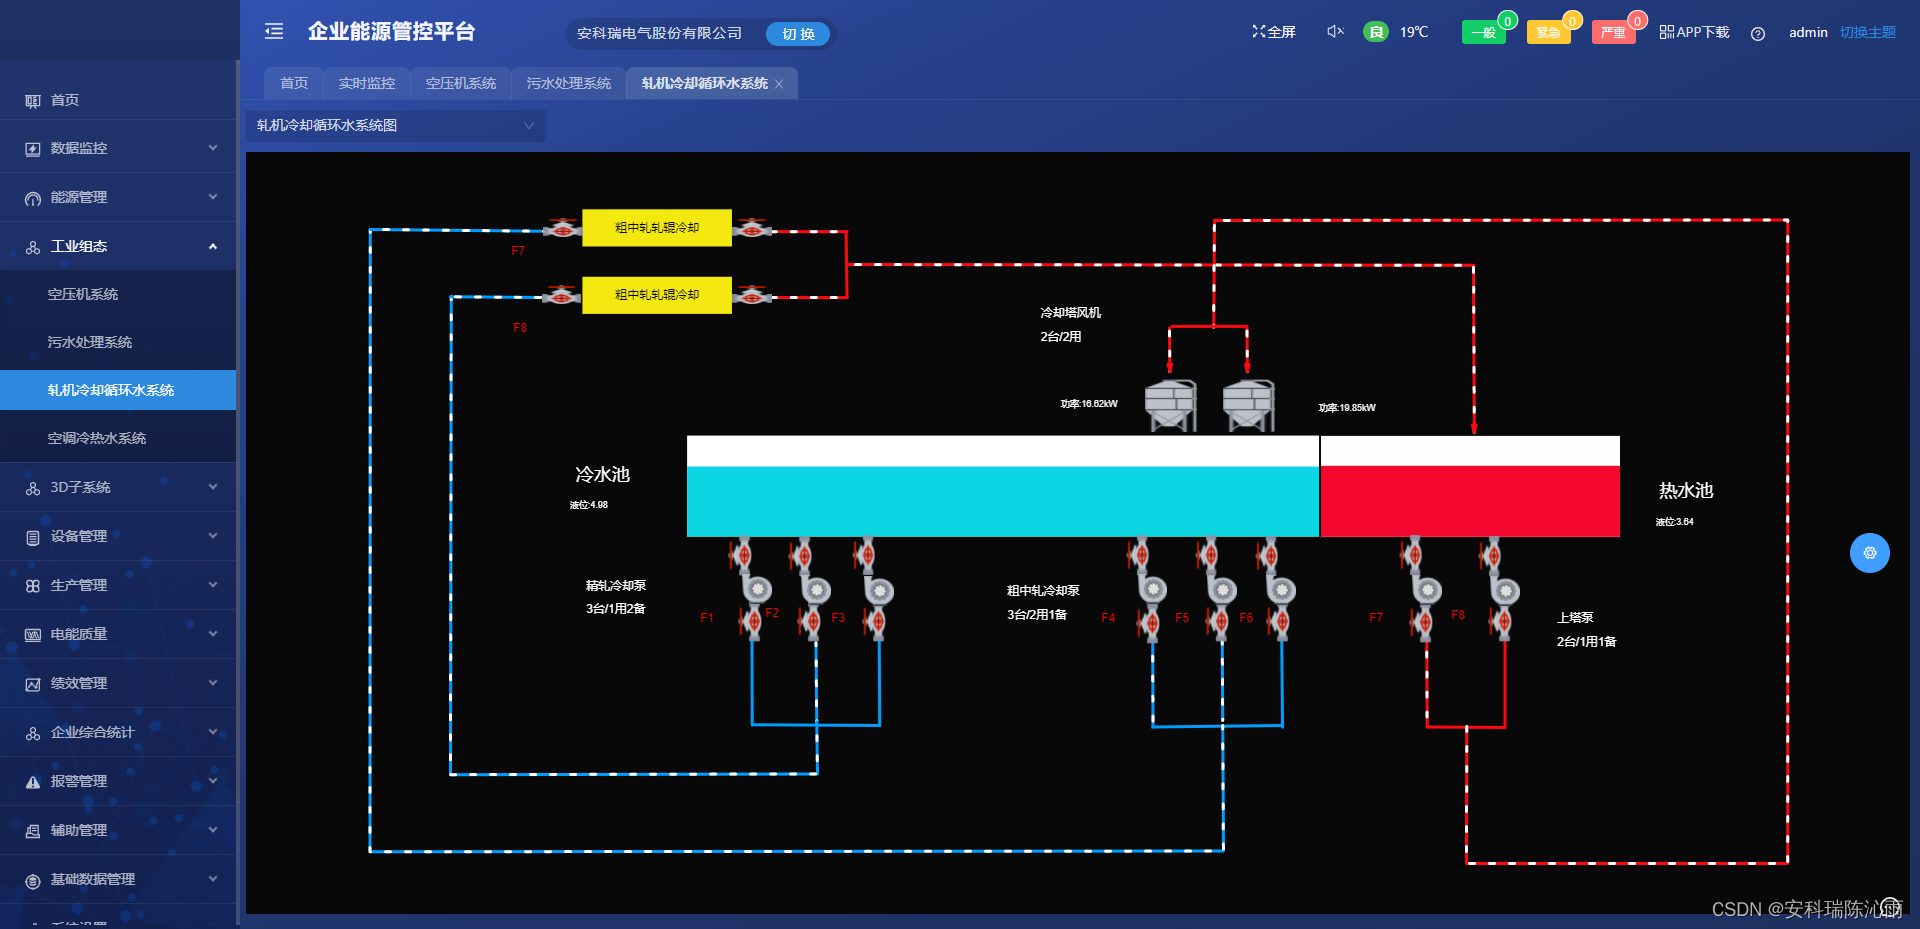
Task: Click the 切换 company switch button
Action: (798, 34)
